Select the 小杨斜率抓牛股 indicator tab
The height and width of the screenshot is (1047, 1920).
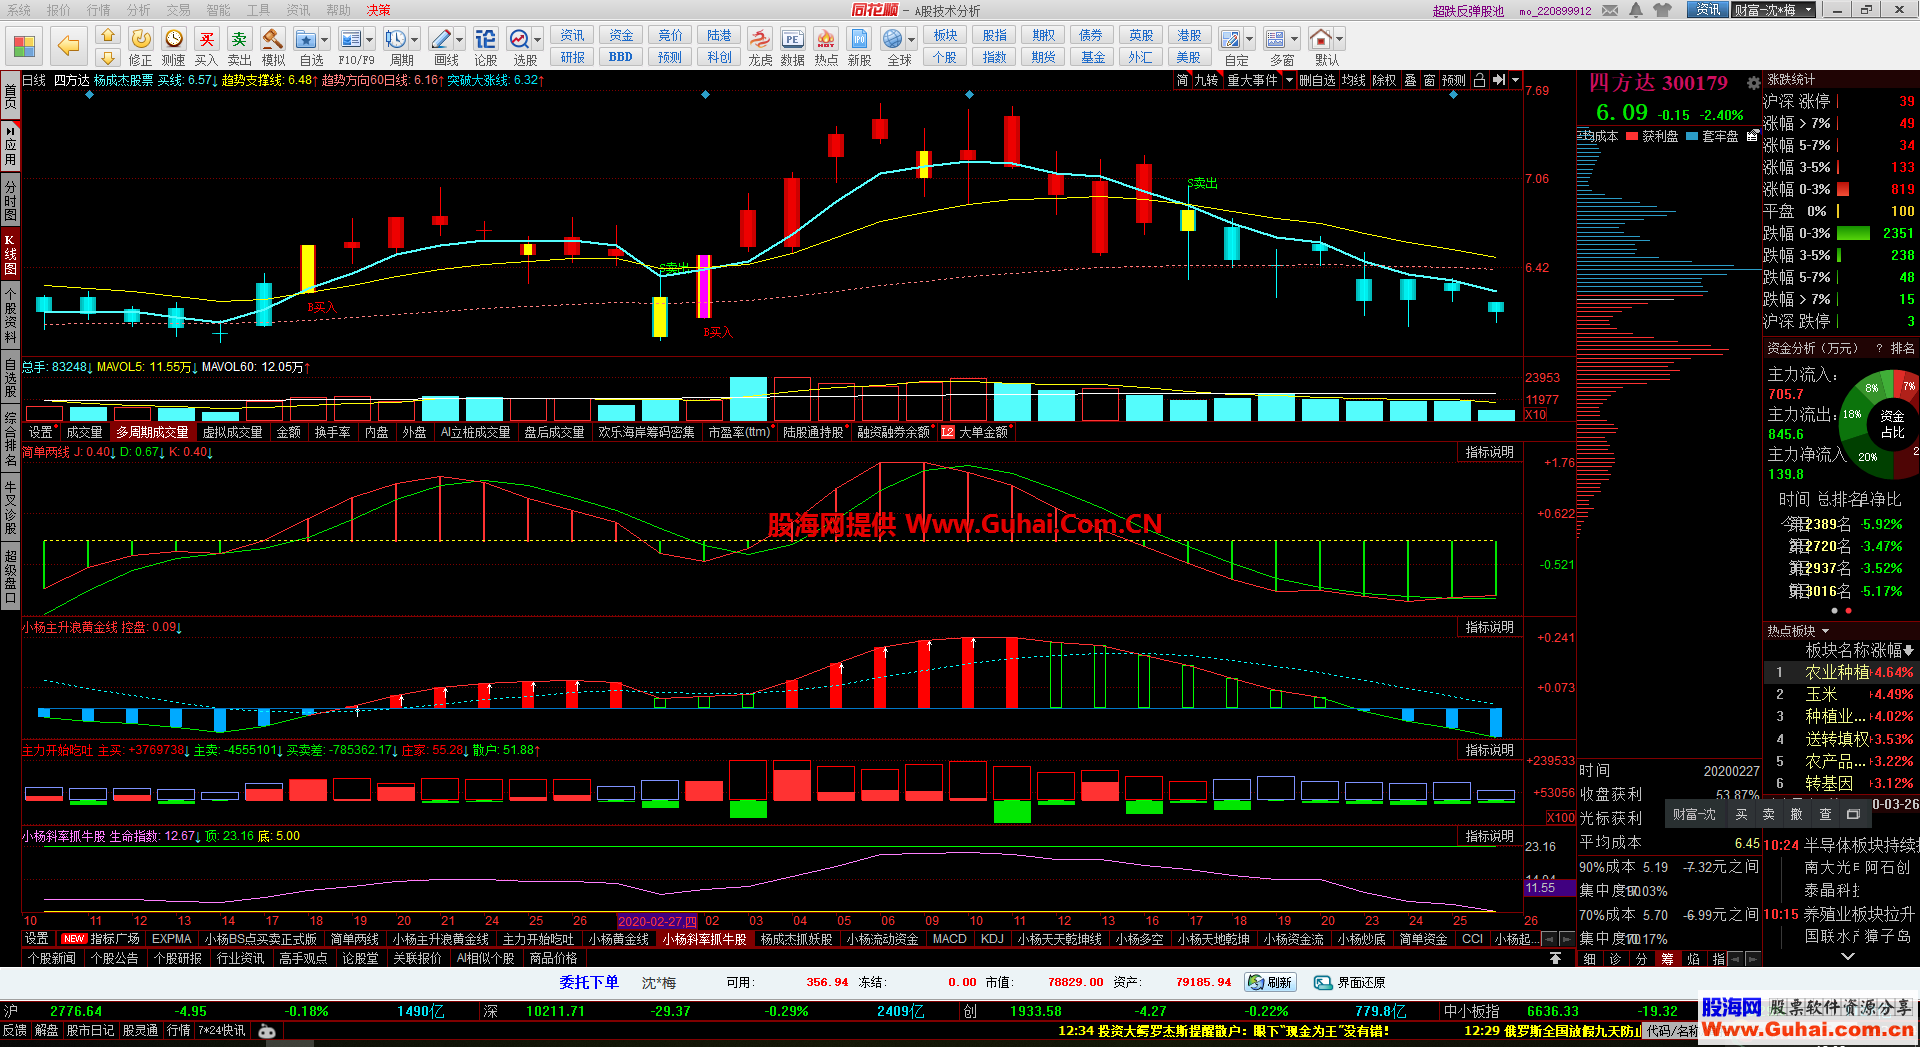pos(705,939)
